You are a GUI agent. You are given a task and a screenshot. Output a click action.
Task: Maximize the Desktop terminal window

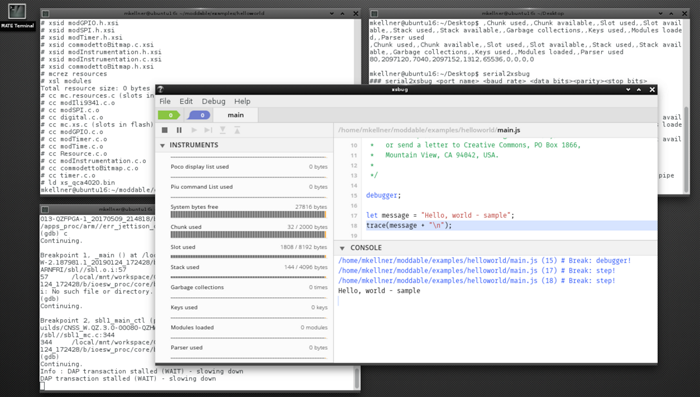(671, 13)
